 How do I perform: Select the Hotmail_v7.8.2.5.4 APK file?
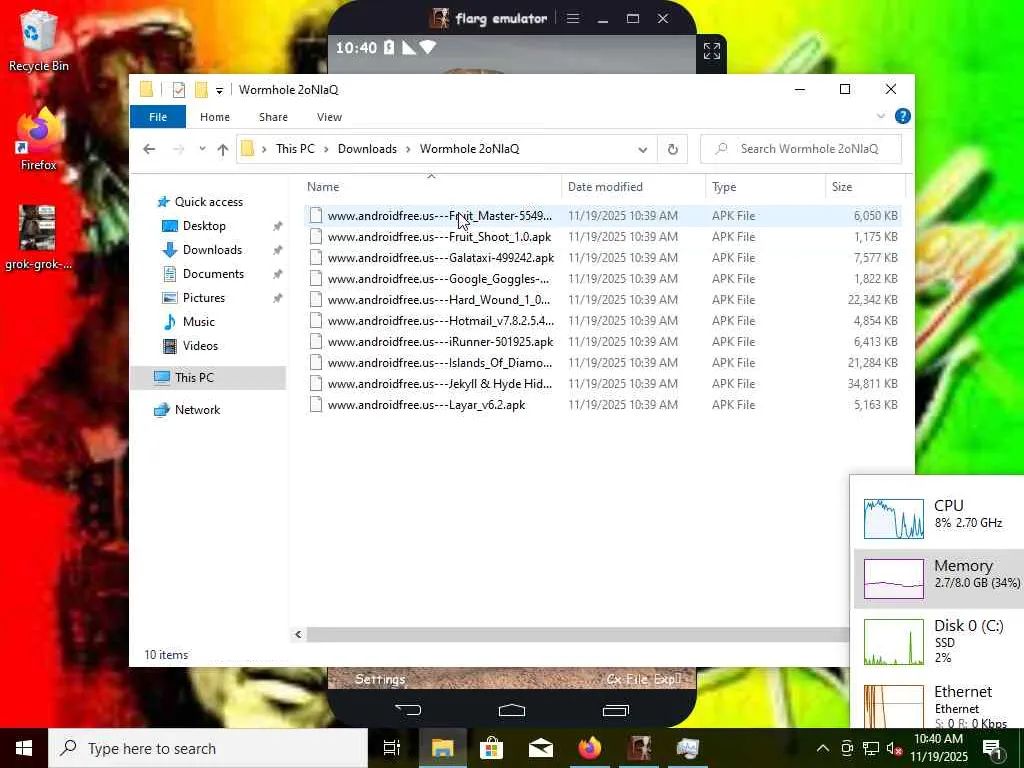(x=604, y=320)
